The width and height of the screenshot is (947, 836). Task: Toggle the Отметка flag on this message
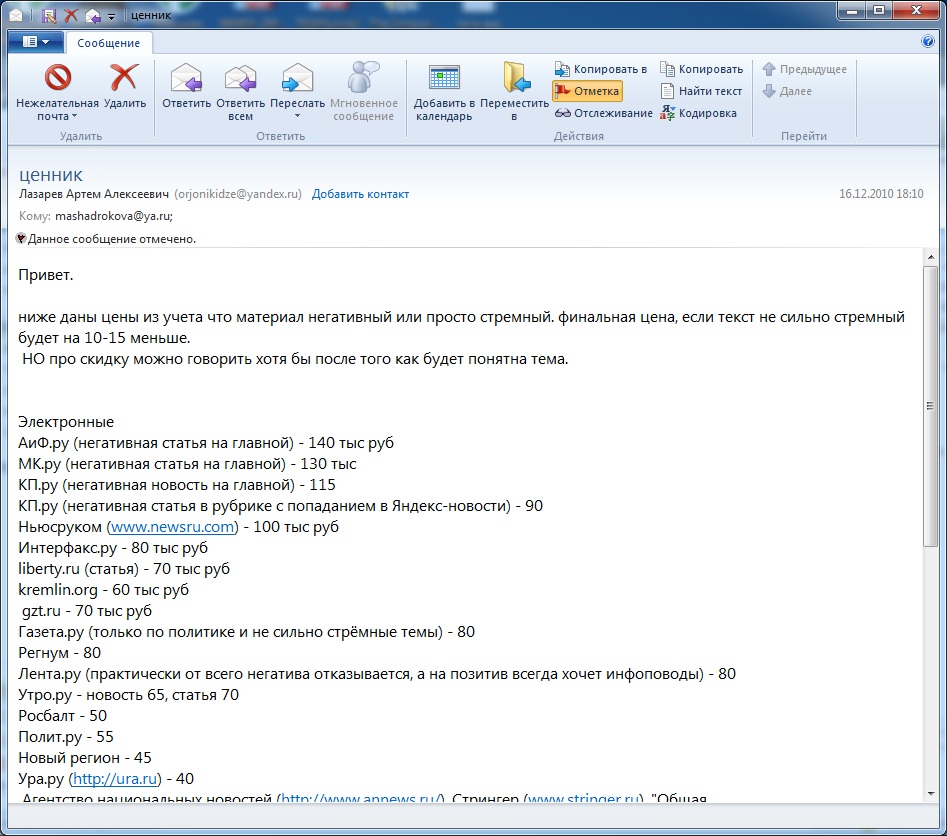[587, 91]
